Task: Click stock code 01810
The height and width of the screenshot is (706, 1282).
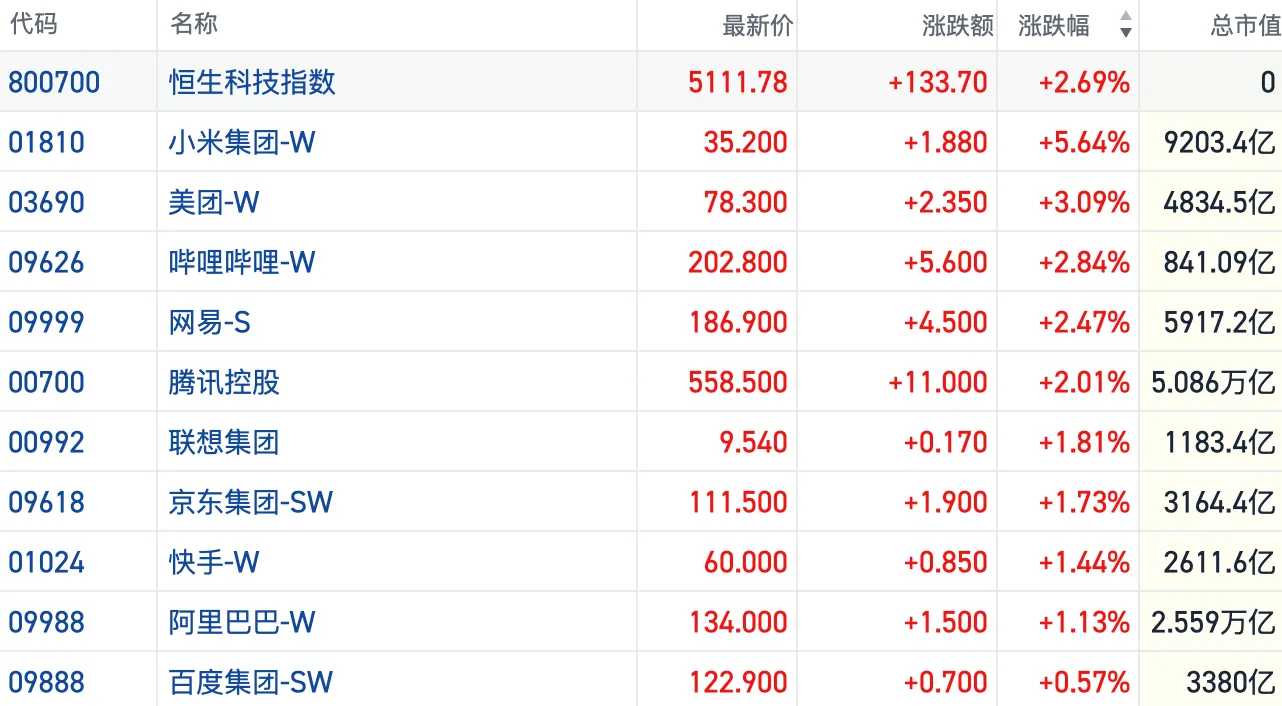Action: tap(46, 142)
